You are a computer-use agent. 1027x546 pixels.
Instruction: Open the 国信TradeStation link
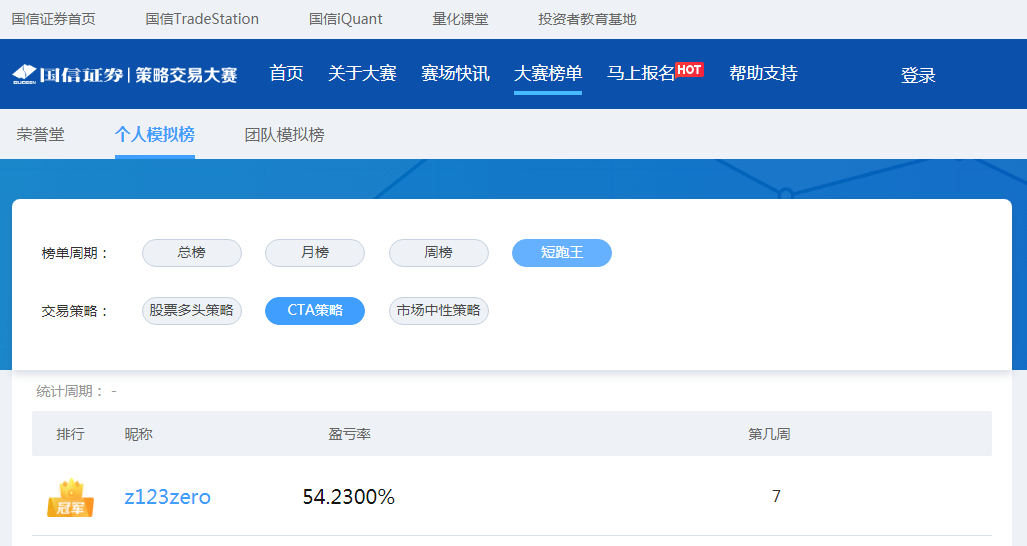pos(202,19)
